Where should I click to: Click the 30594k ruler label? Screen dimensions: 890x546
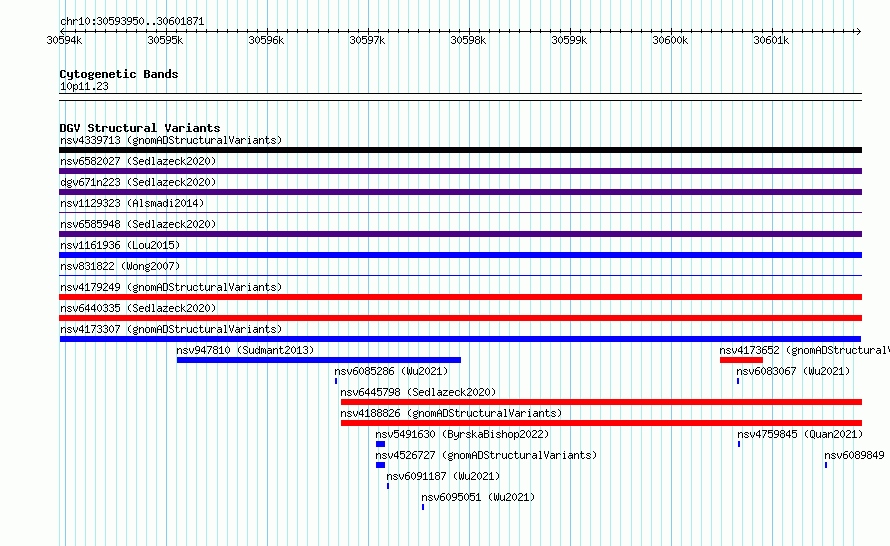[x=64, y=40]
